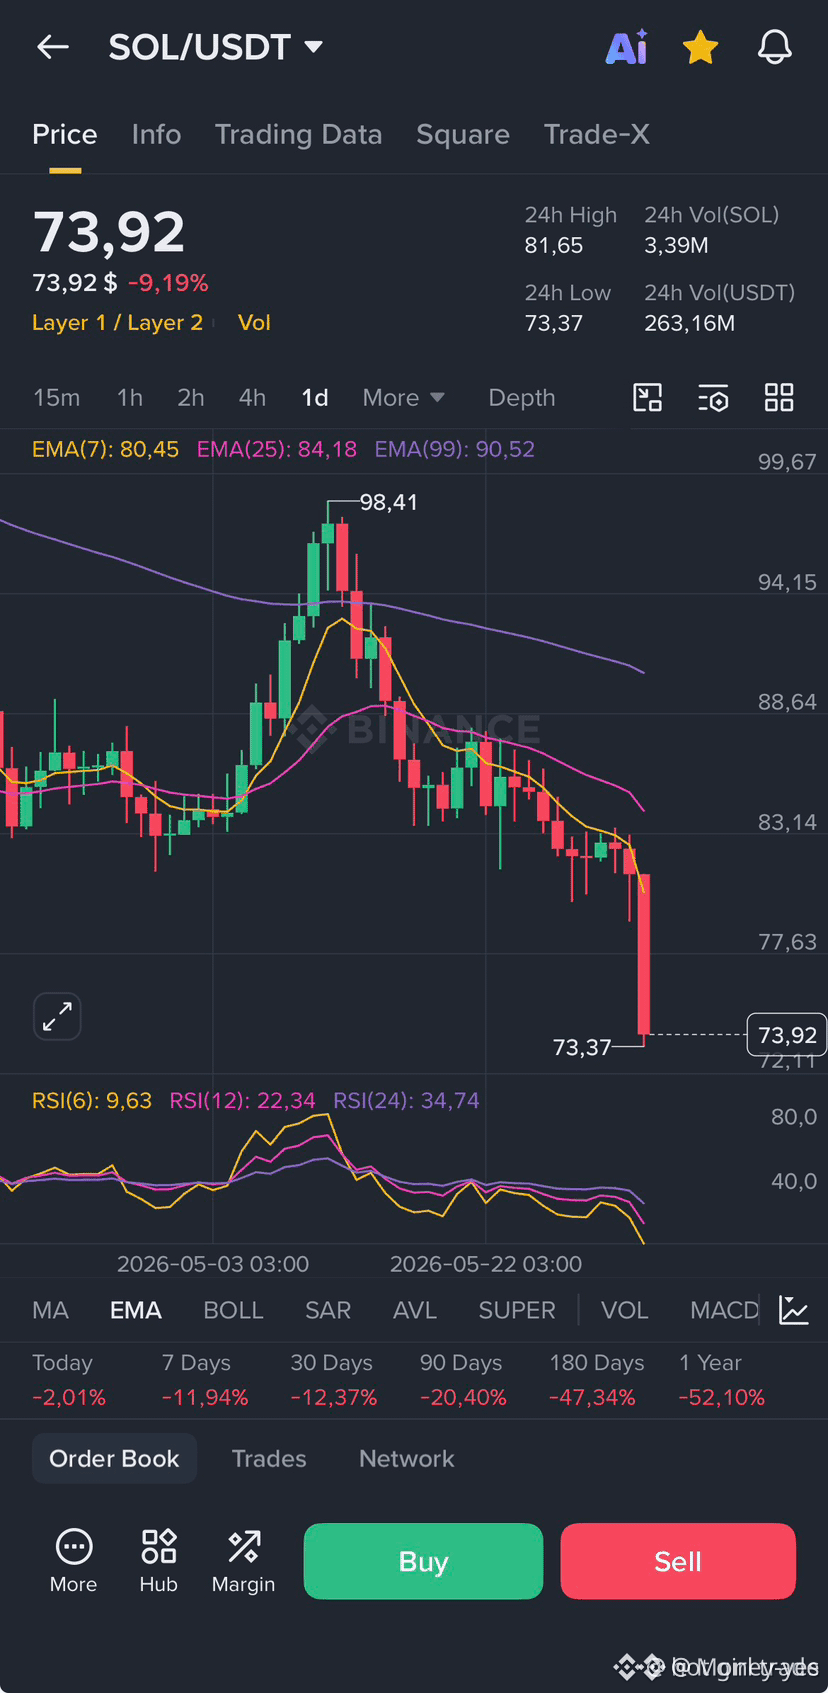The width and height of the screenshot is (828, 1693).
Task: Select the 4h chart interval
Action: 252,398
